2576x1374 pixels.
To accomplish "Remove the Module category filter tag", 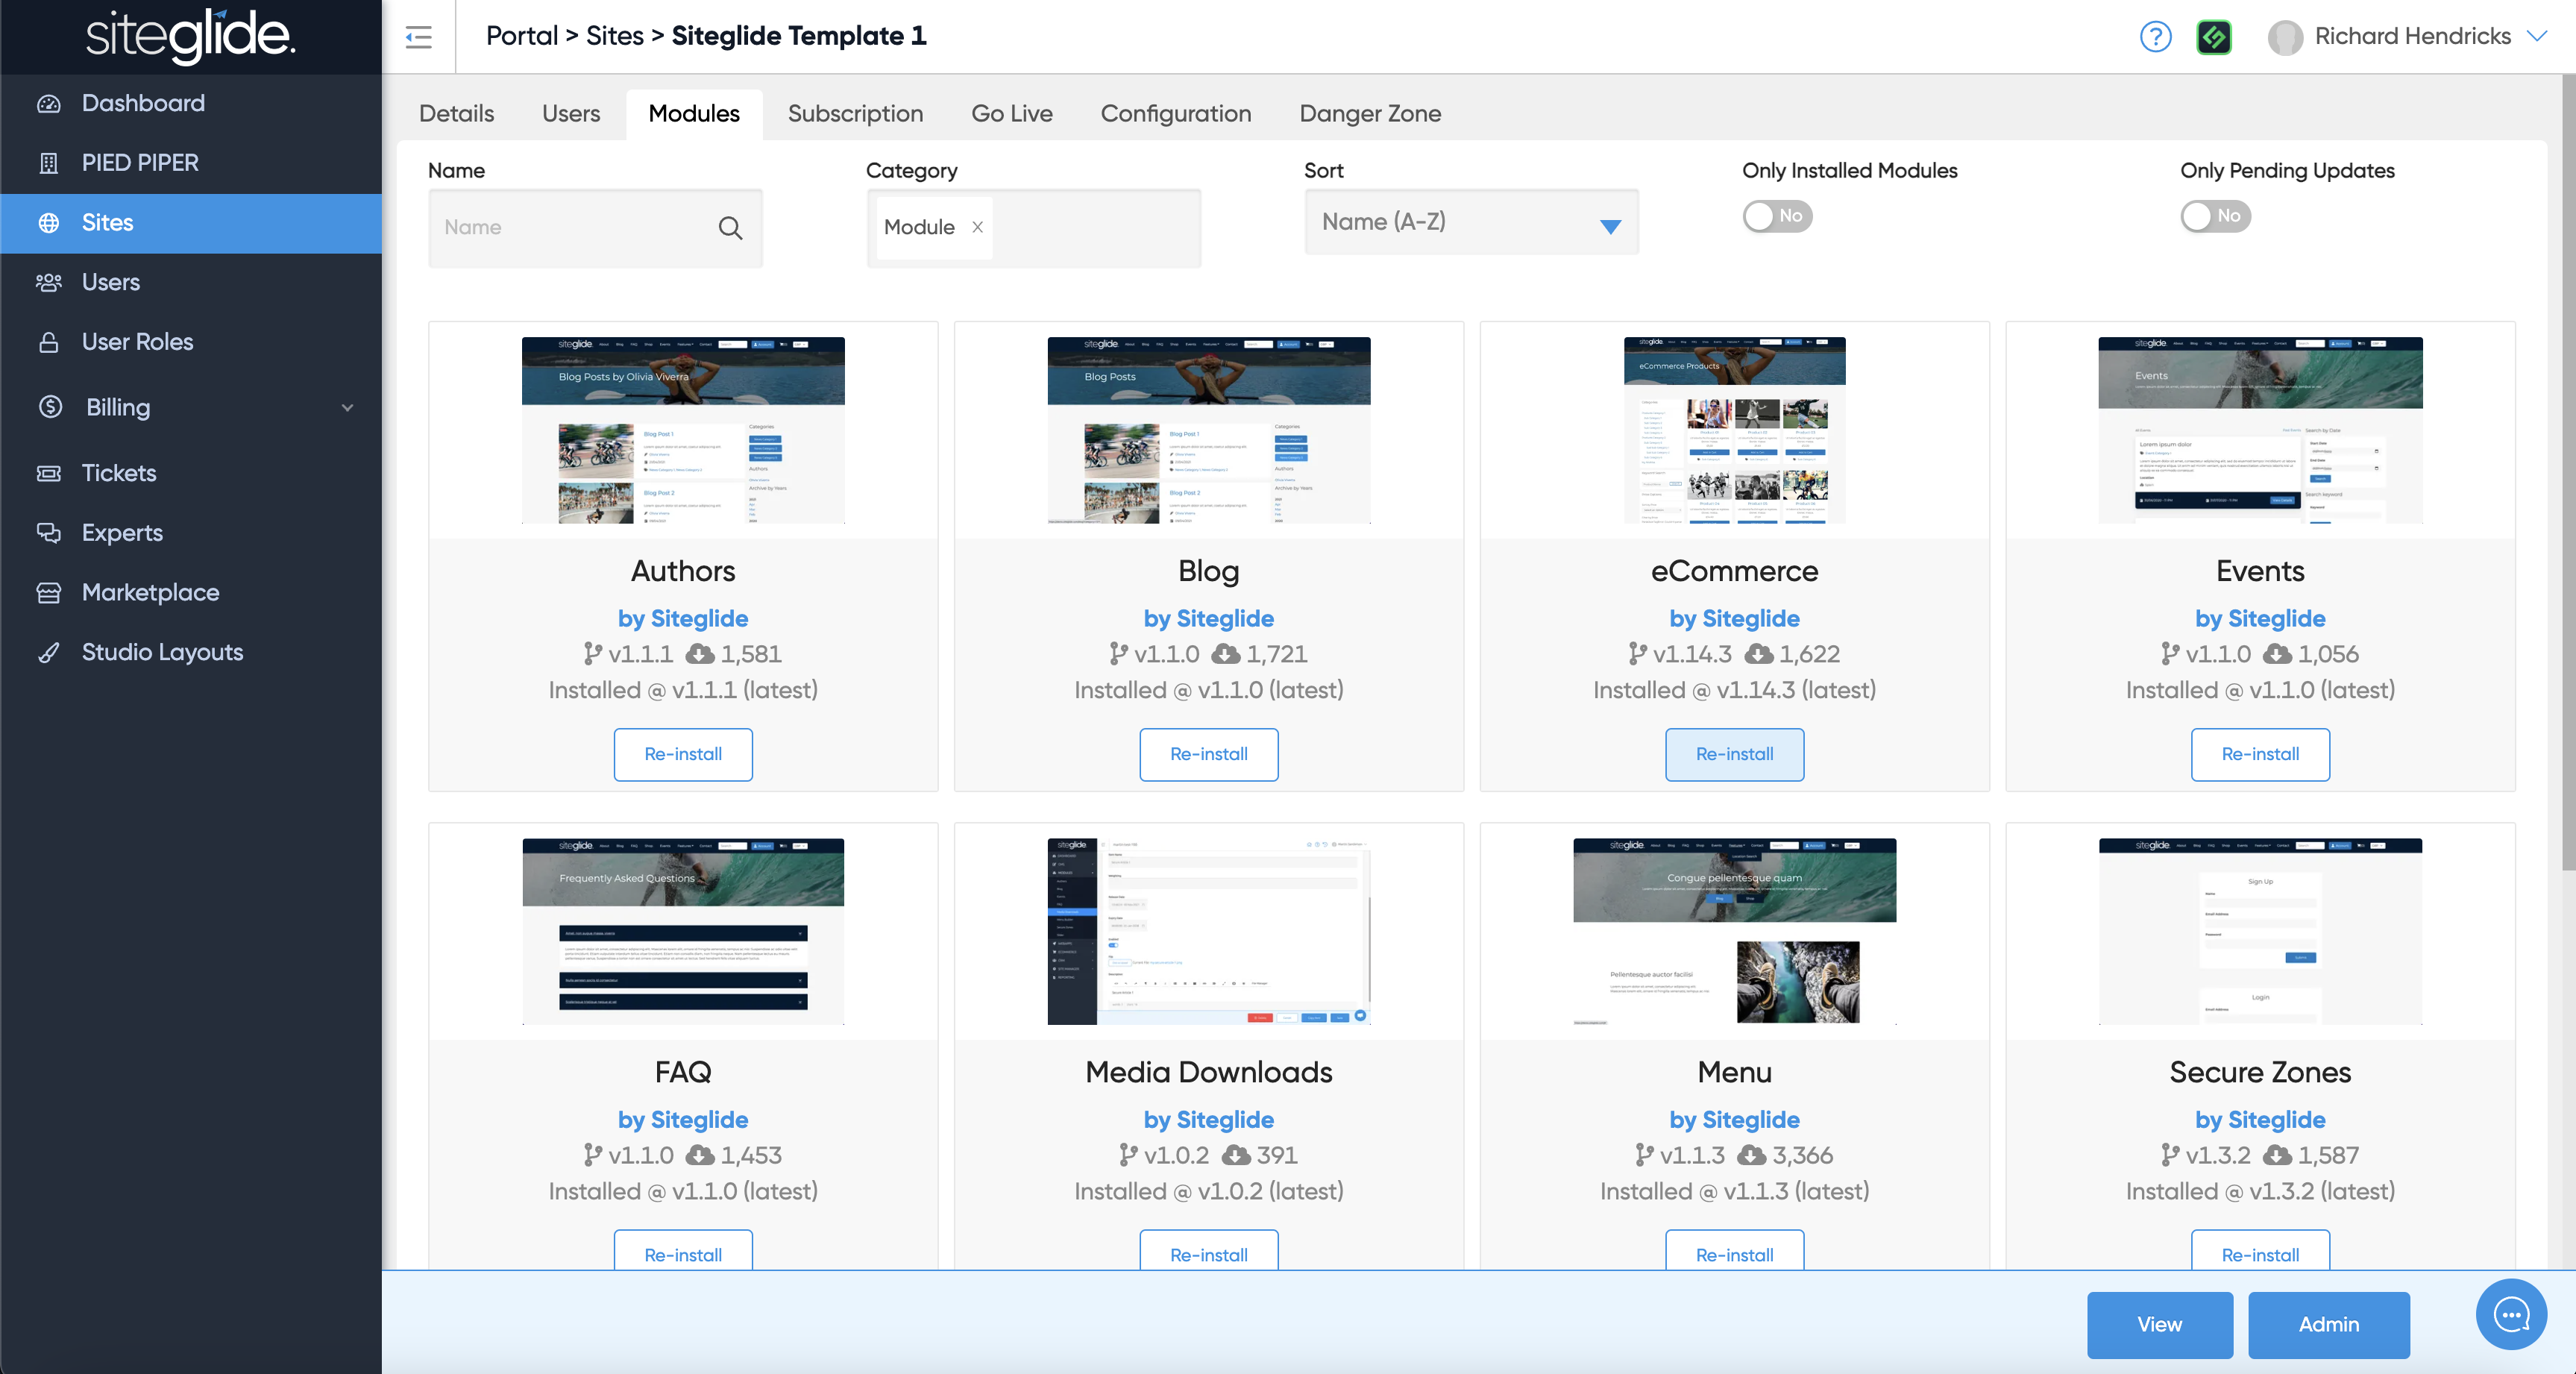I will click(x=977, y=227).
